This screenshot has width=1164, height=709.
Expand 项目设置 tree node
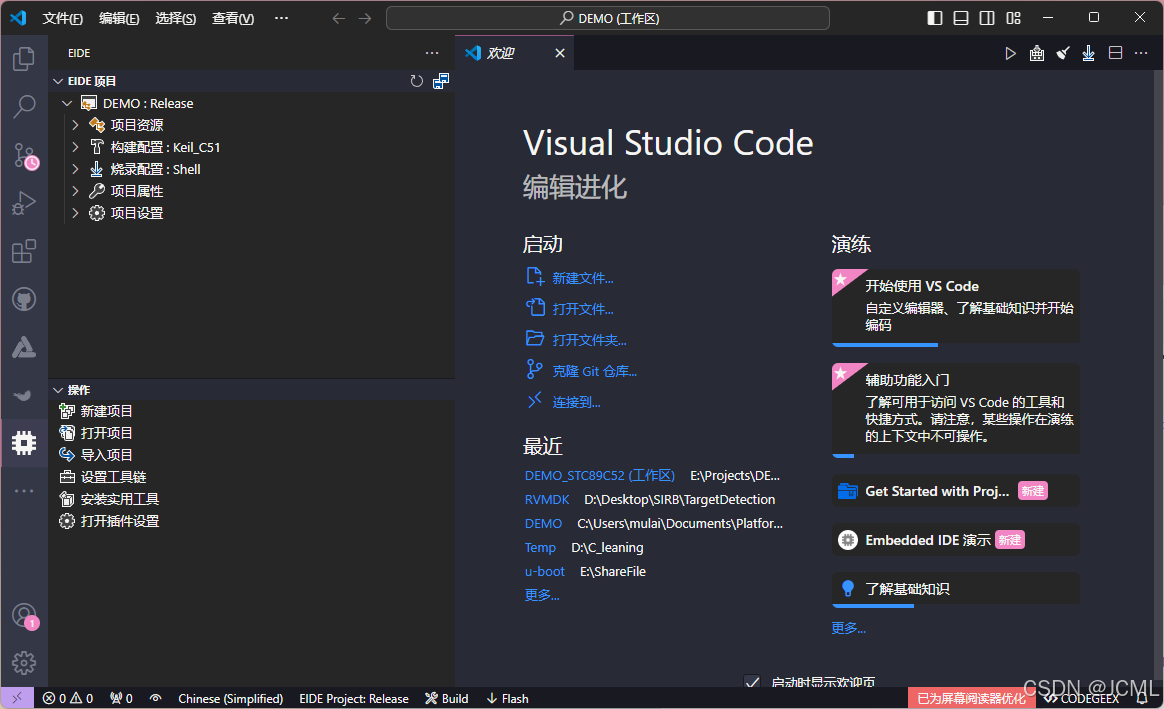point(75,213)
